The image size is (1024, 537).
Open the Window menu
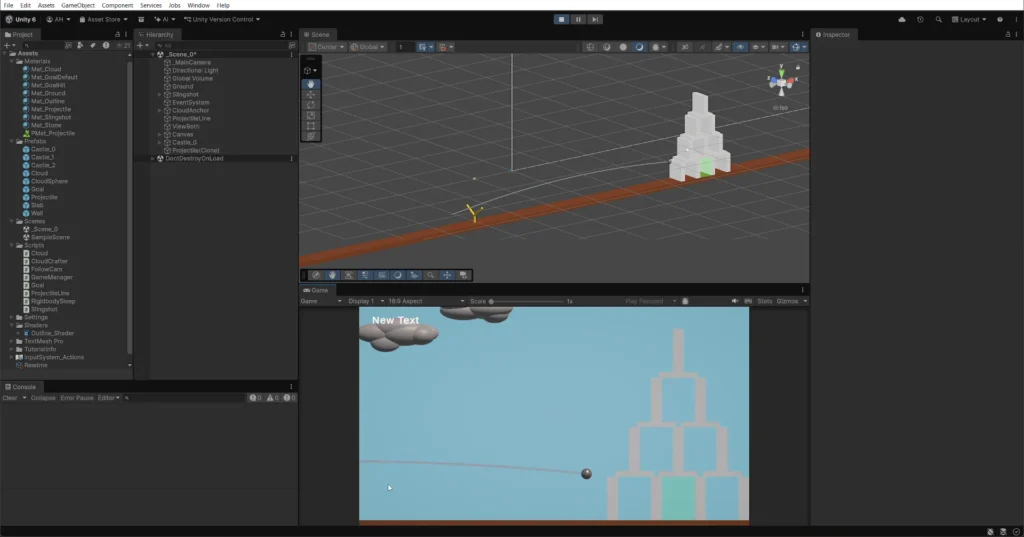[199, 5]
